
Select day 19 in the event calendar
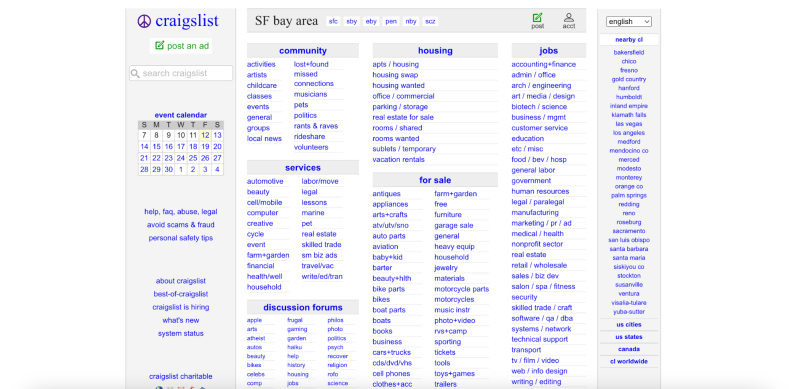[x=205, y=147]
